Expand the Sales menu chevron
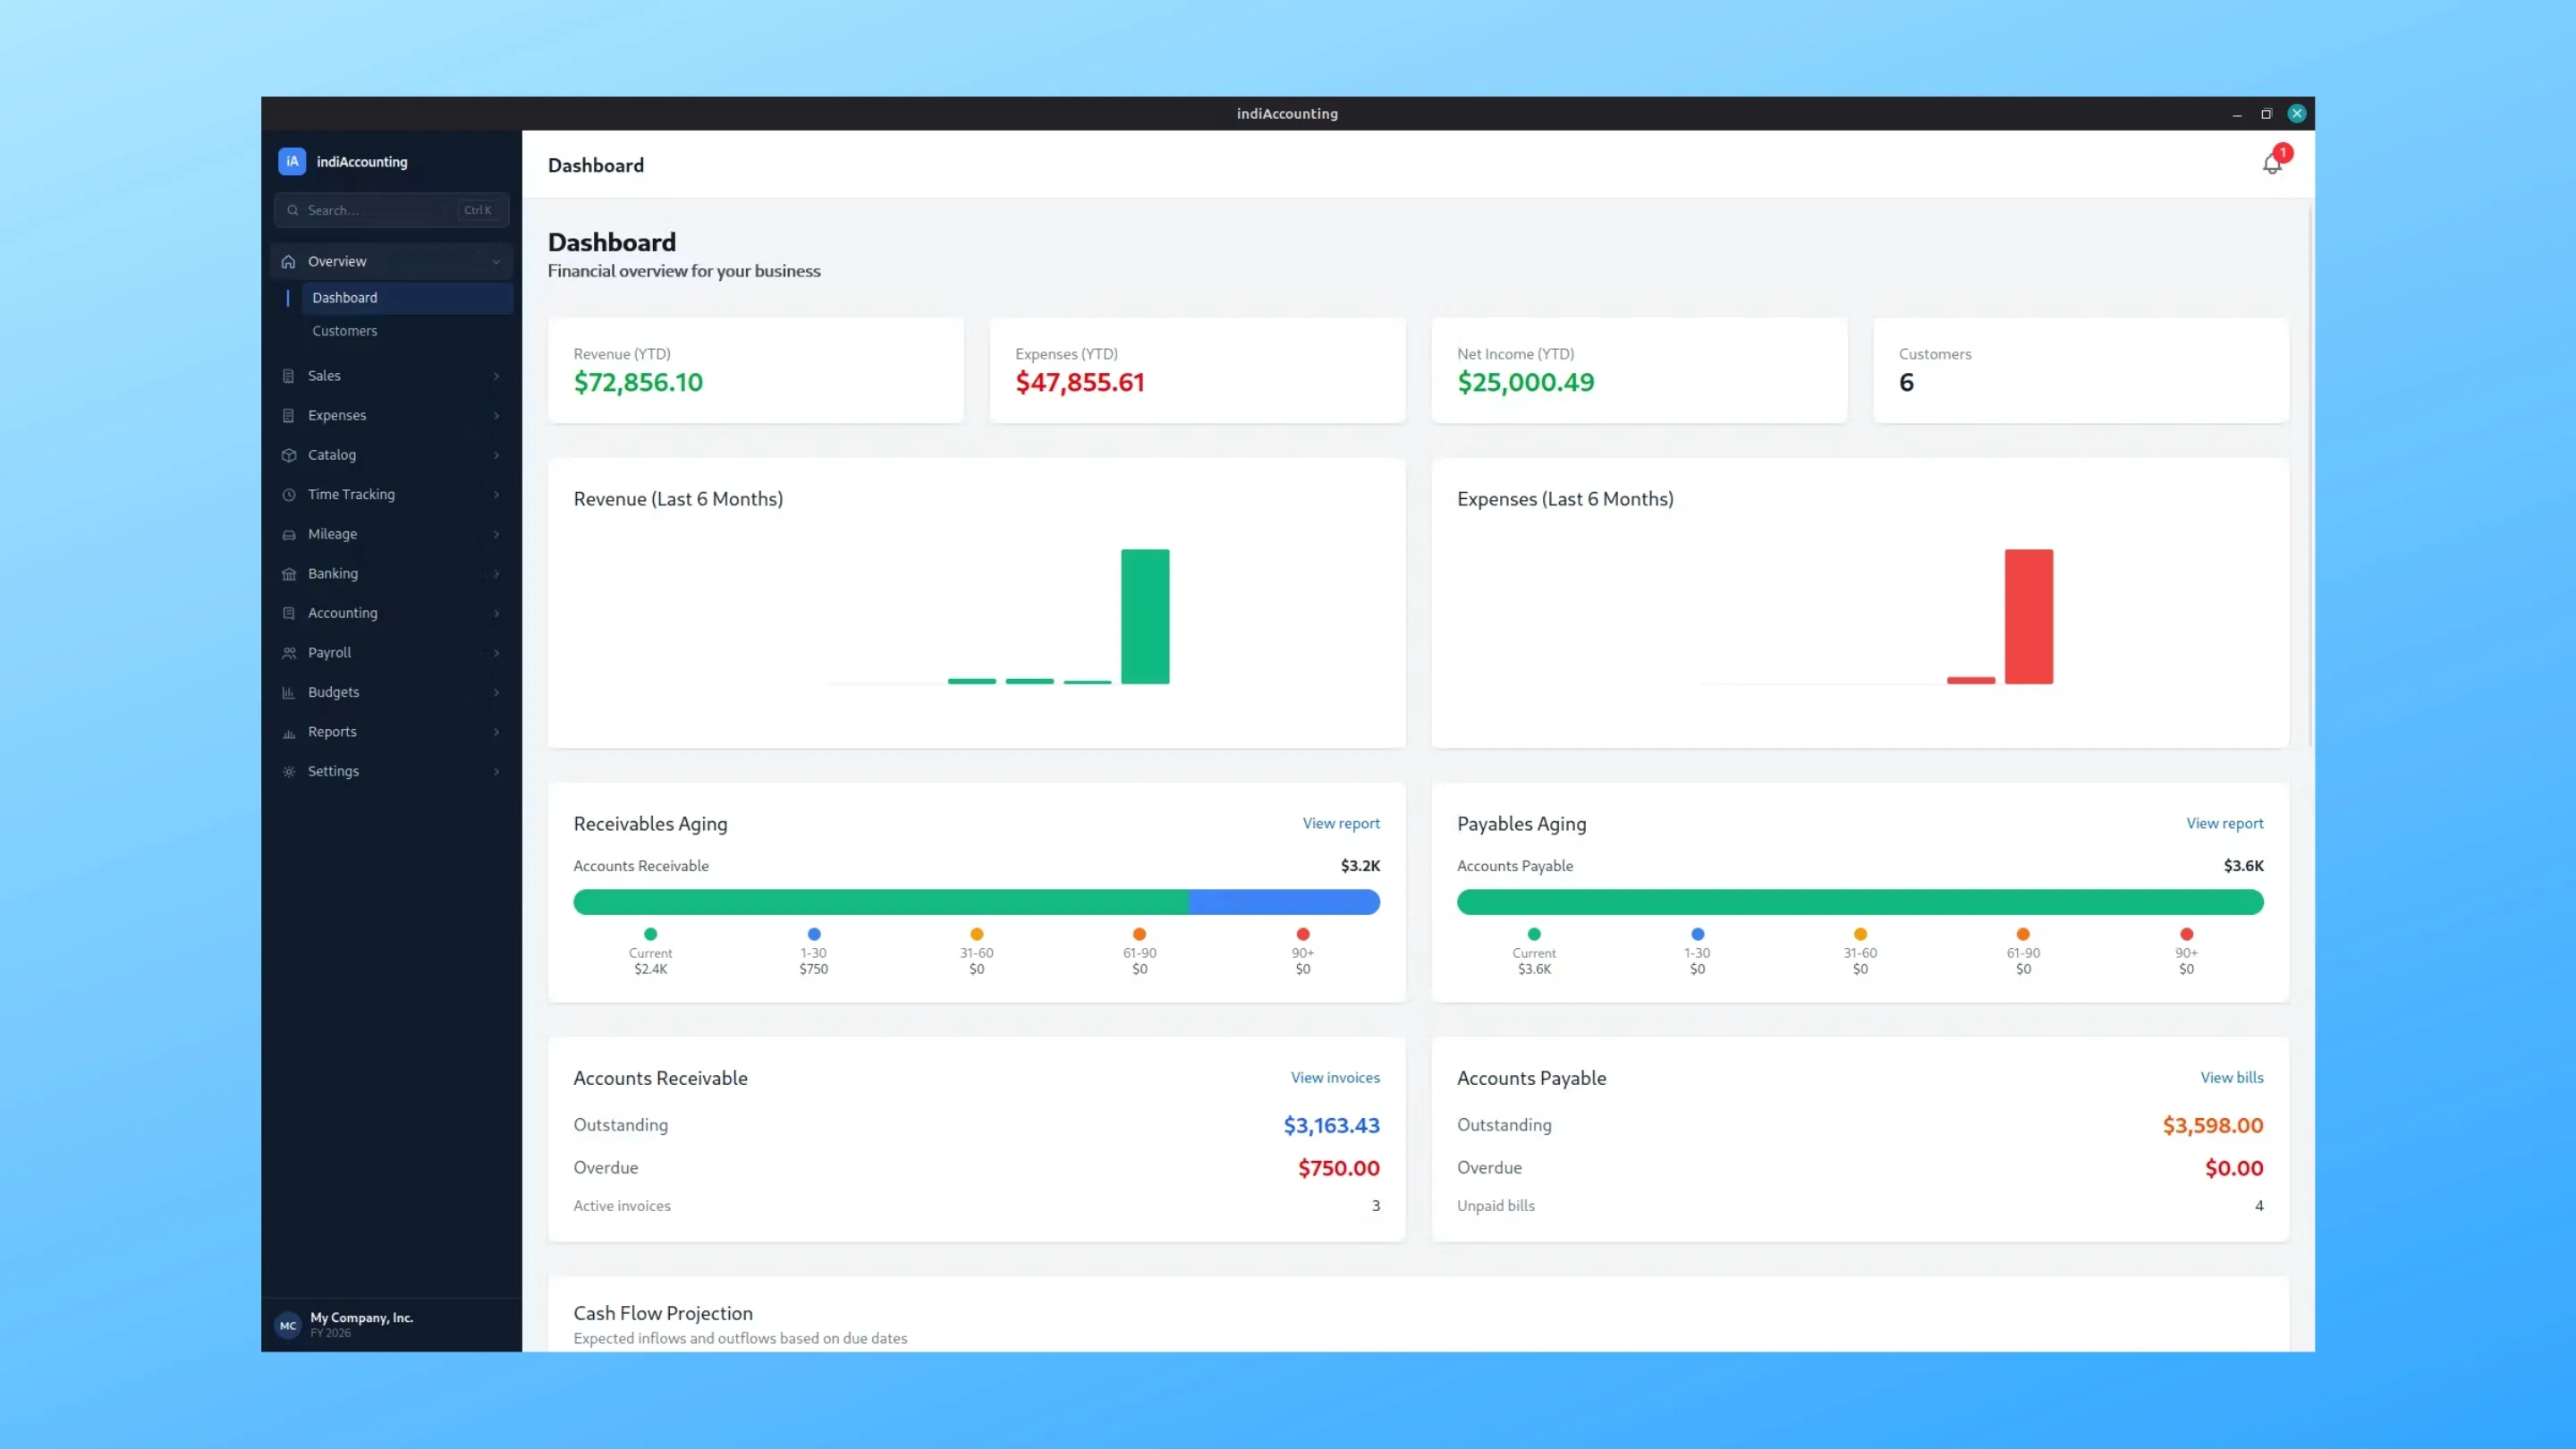This screenshot has height=1449, width=2576. 496,376
